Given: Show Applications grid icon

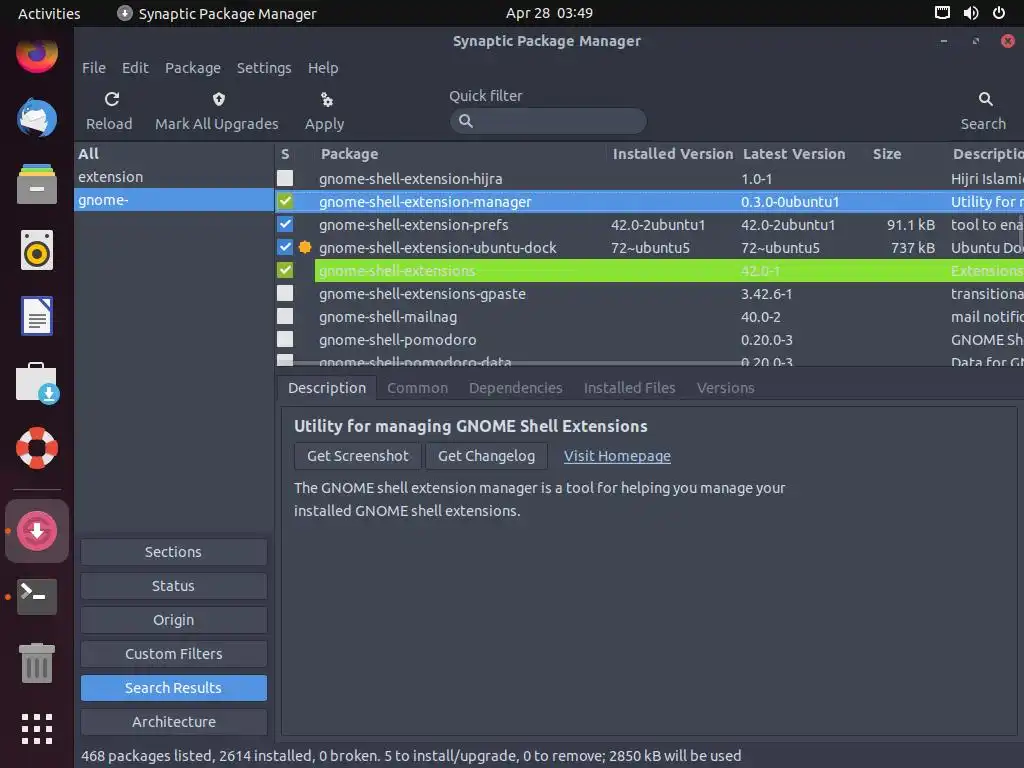Looking at the screenshot, I should 37,729.
